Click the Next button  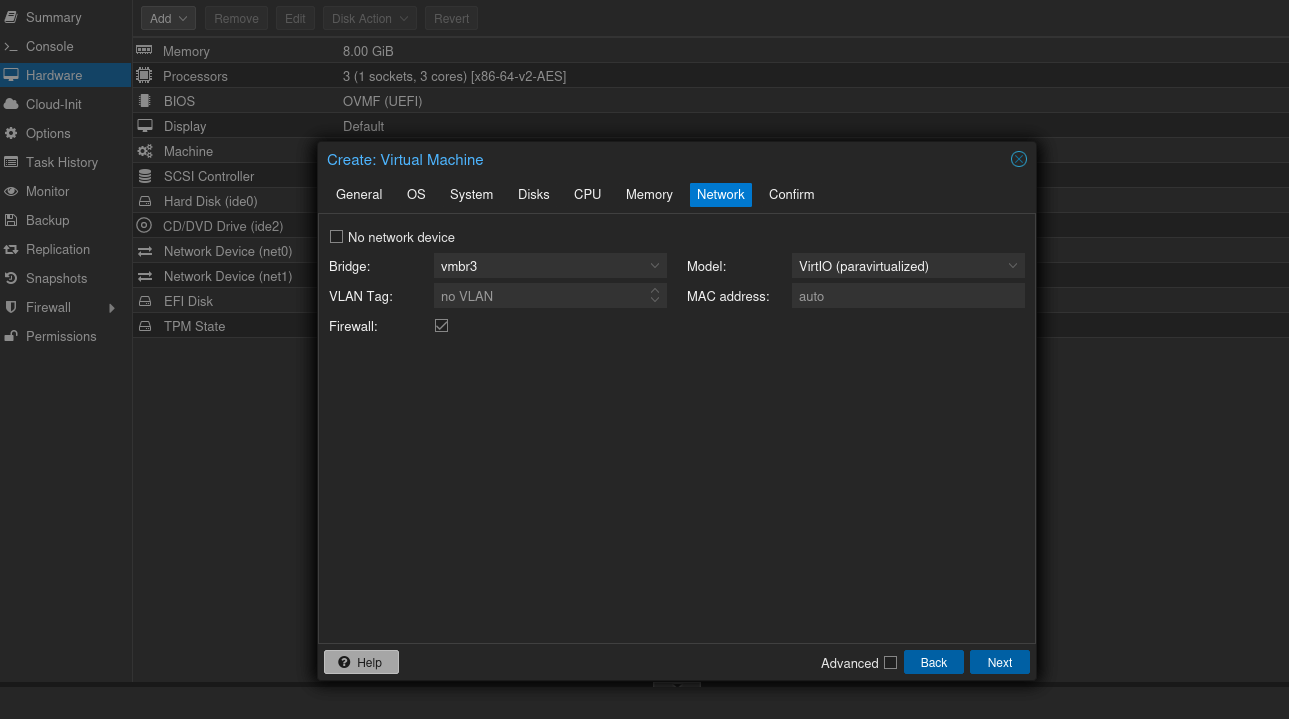point(1000,662)
